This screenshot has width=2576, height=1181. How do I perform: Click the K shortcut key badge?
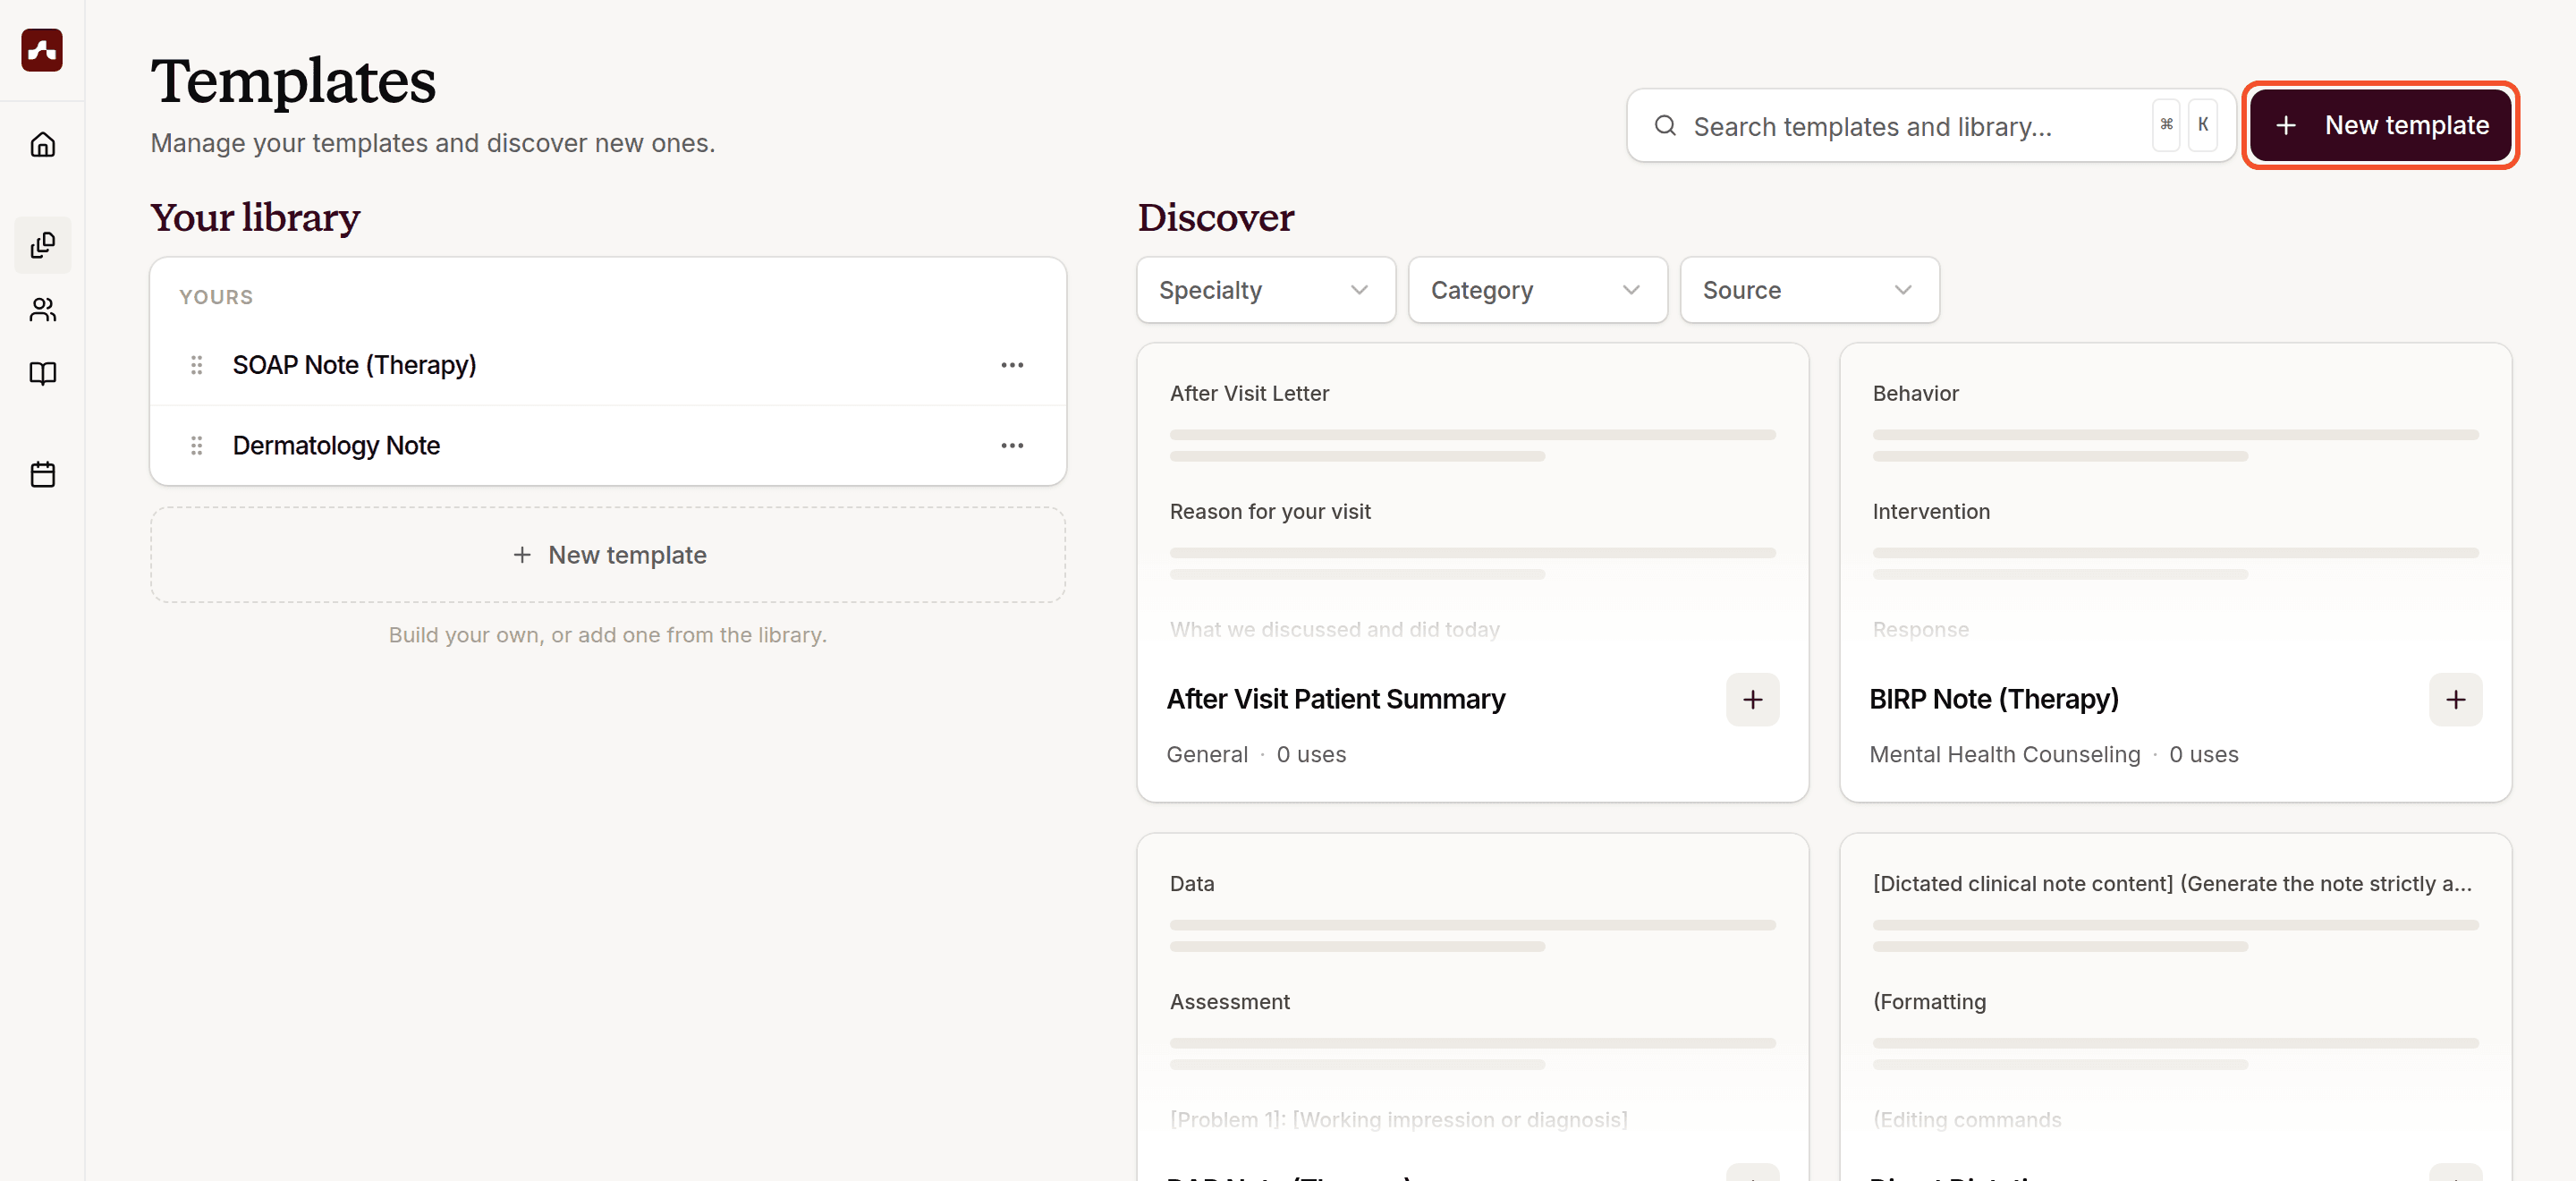tap(2203, 125)
